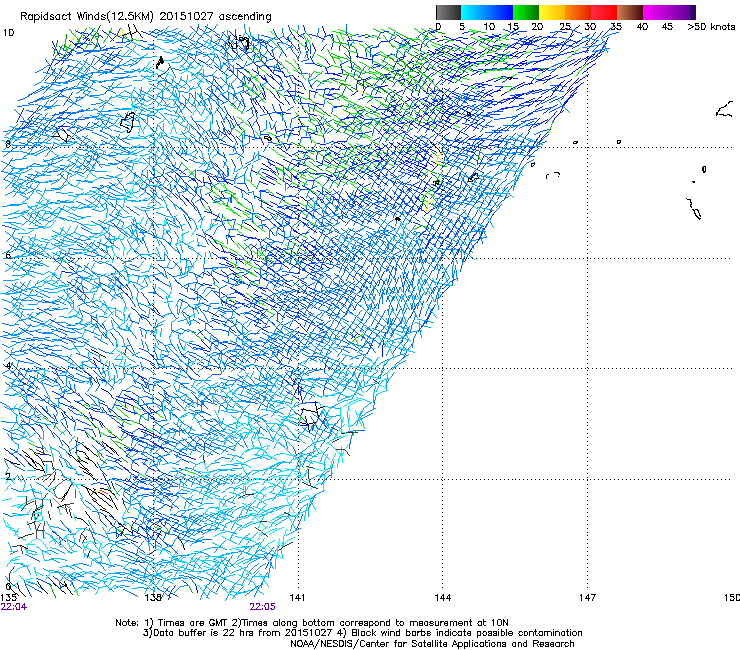Click the ">50 knots" legend label
The image size is (740, 650).
point(711,27)
